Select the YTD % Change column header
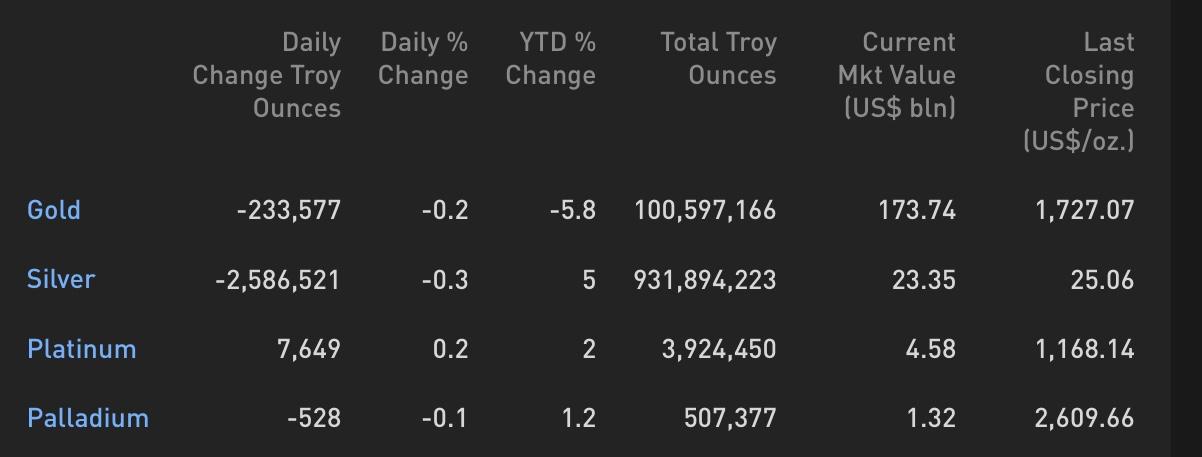The width and height of the screenshot is (1202, 457). click(x=551, y=59)
